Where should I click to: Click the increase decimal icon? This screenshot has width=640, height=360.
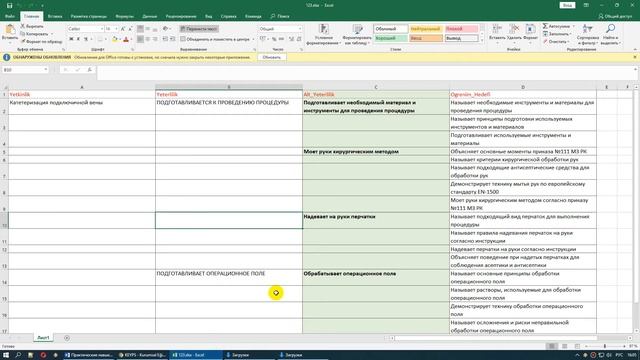pyautogui.click(x=291, y=39)
